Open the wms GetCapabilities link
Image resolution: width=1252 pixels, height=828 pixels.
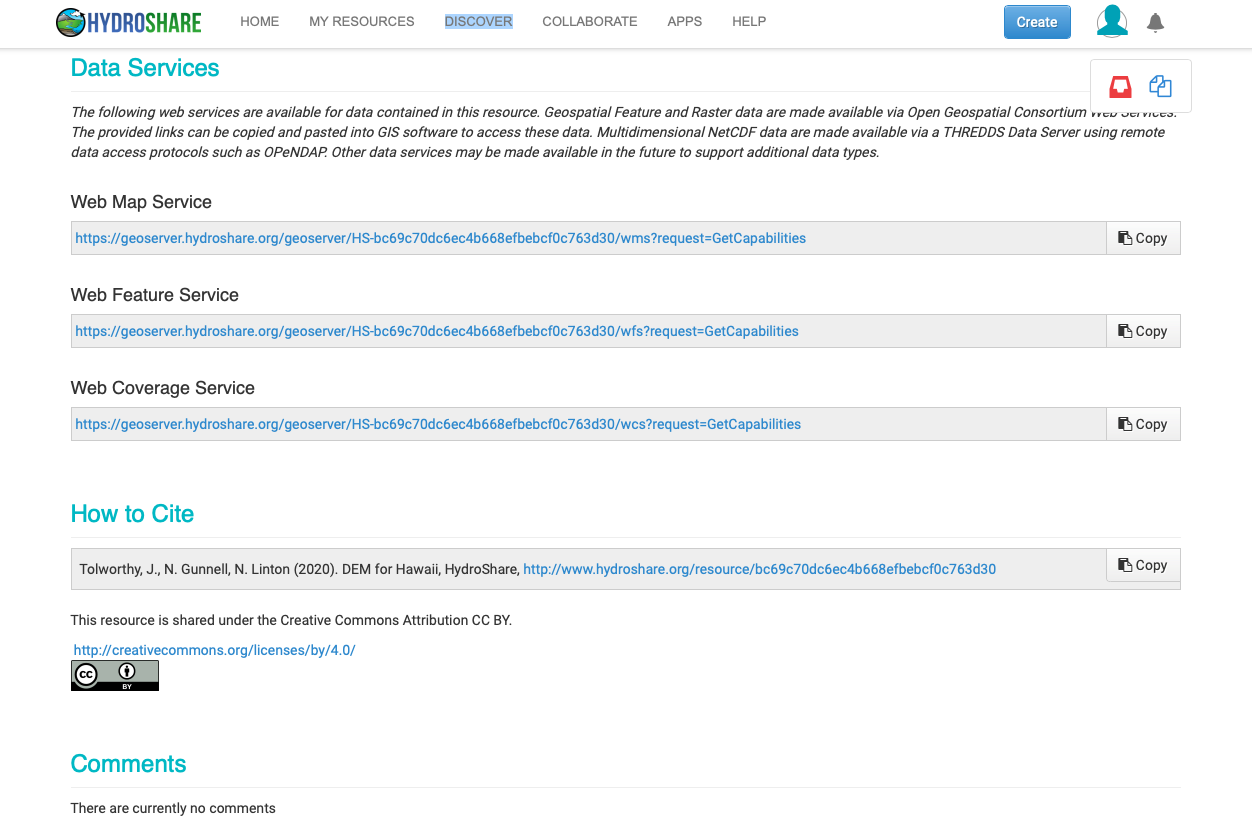tap(441, 238)
